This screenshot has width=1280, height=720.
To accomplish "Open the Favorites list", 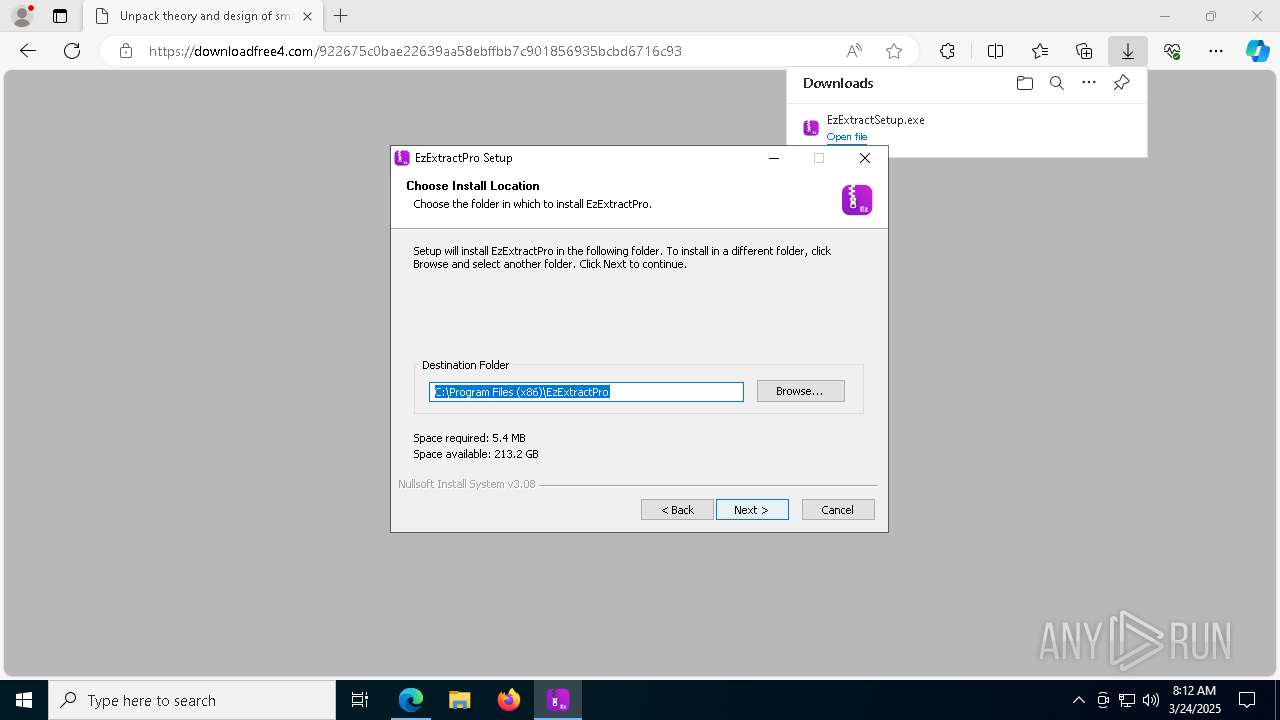I will point(1040,51).
